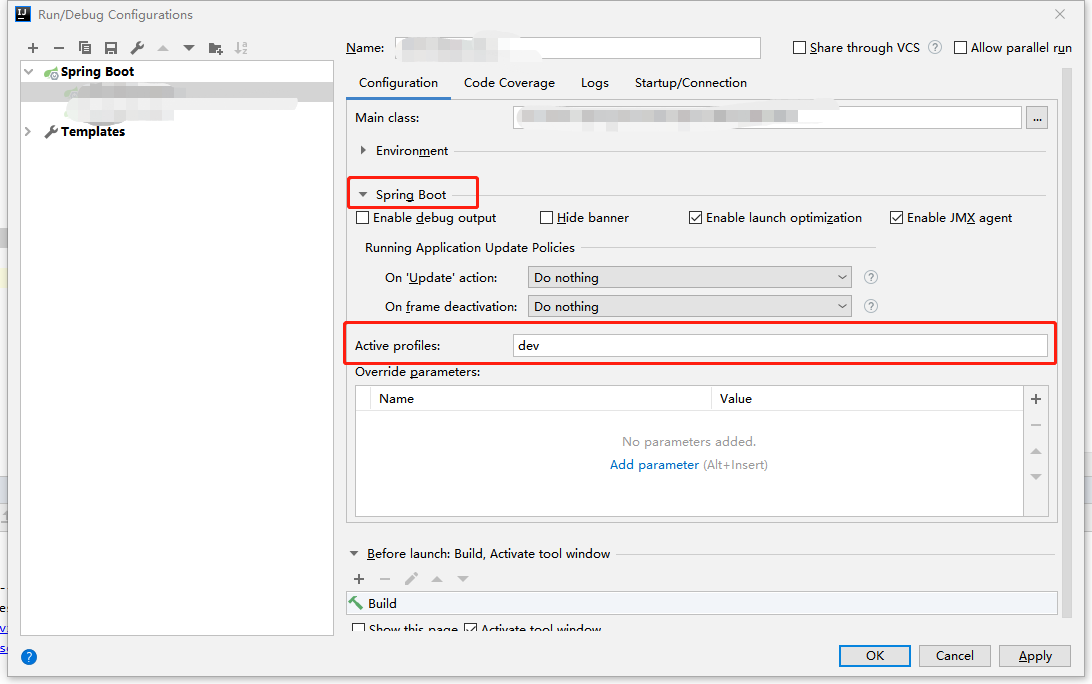Click the right panel vertical scrollbar
The image size is (1092, 684).
tap(1066, 341)
